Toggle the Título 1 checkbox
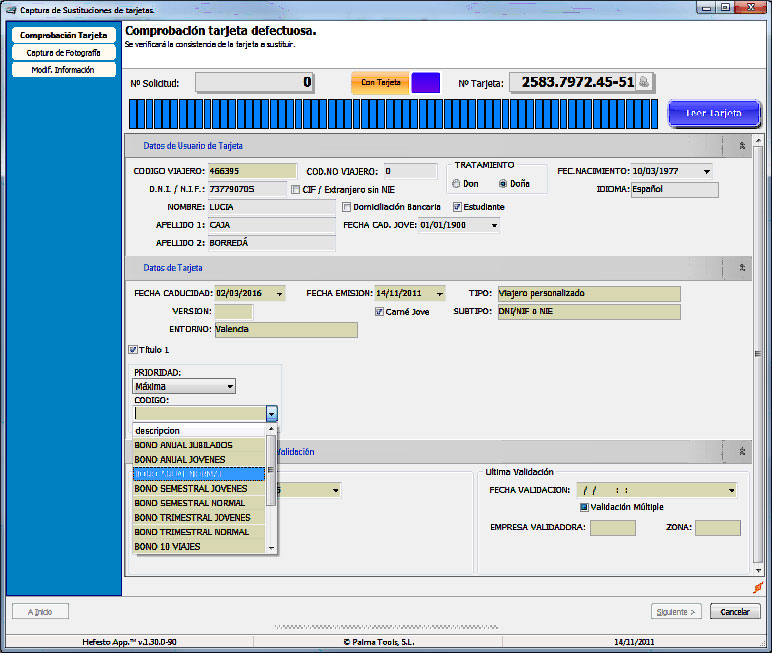The image size is (772, 653). click(x=133, y=350)
